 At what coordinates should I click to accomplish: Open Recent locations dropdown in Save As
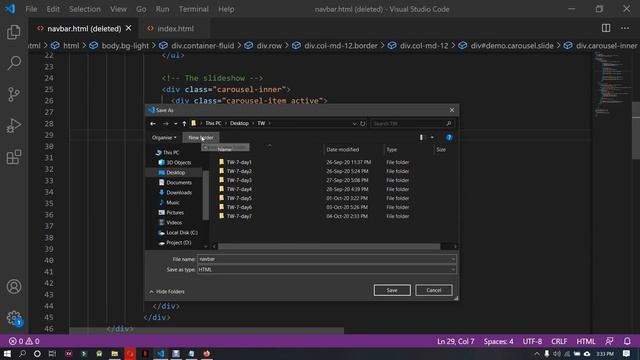176,123
